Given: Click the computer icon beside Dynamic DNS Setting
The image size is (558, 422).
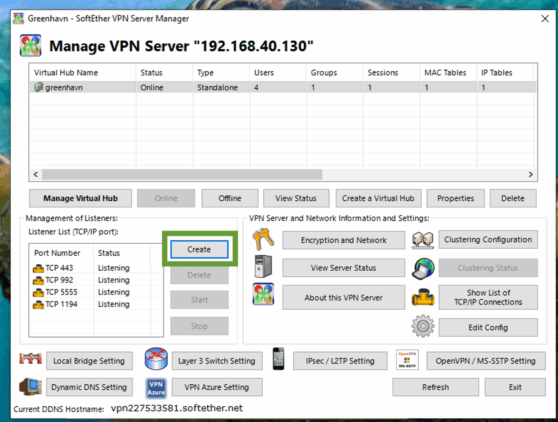Looking at the screenshot, I should 31,387.
